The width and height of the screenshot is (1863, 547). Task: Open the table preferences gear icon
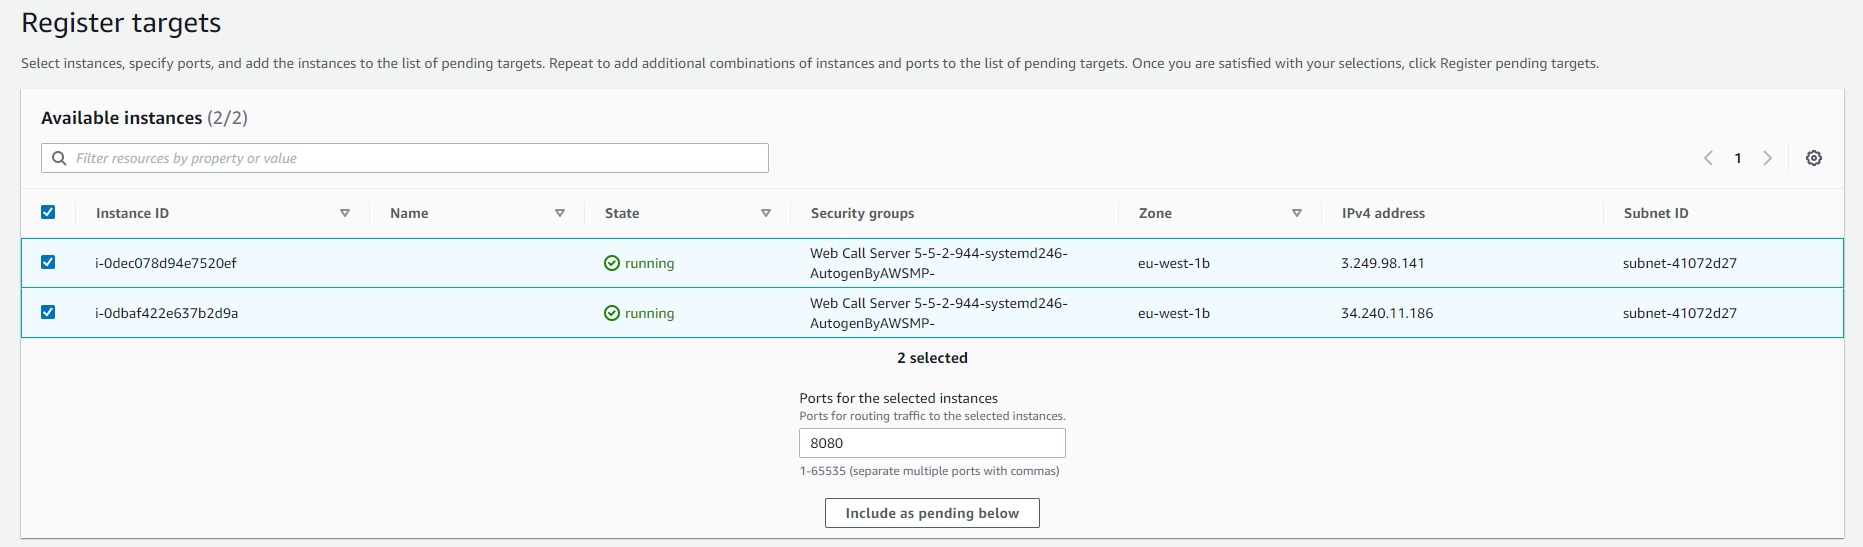coord(1813,158)
